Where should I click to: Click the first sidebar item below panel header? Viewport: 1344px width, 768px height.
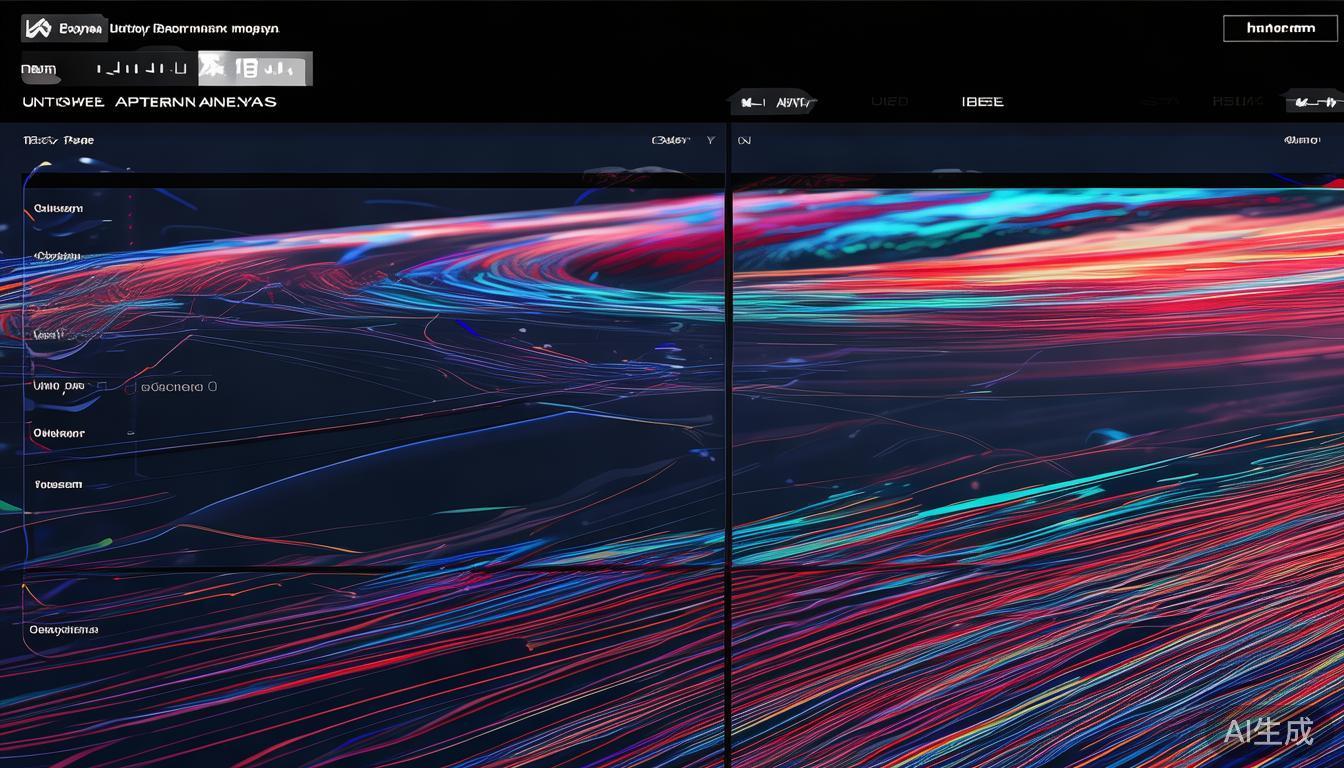(58, 209)
